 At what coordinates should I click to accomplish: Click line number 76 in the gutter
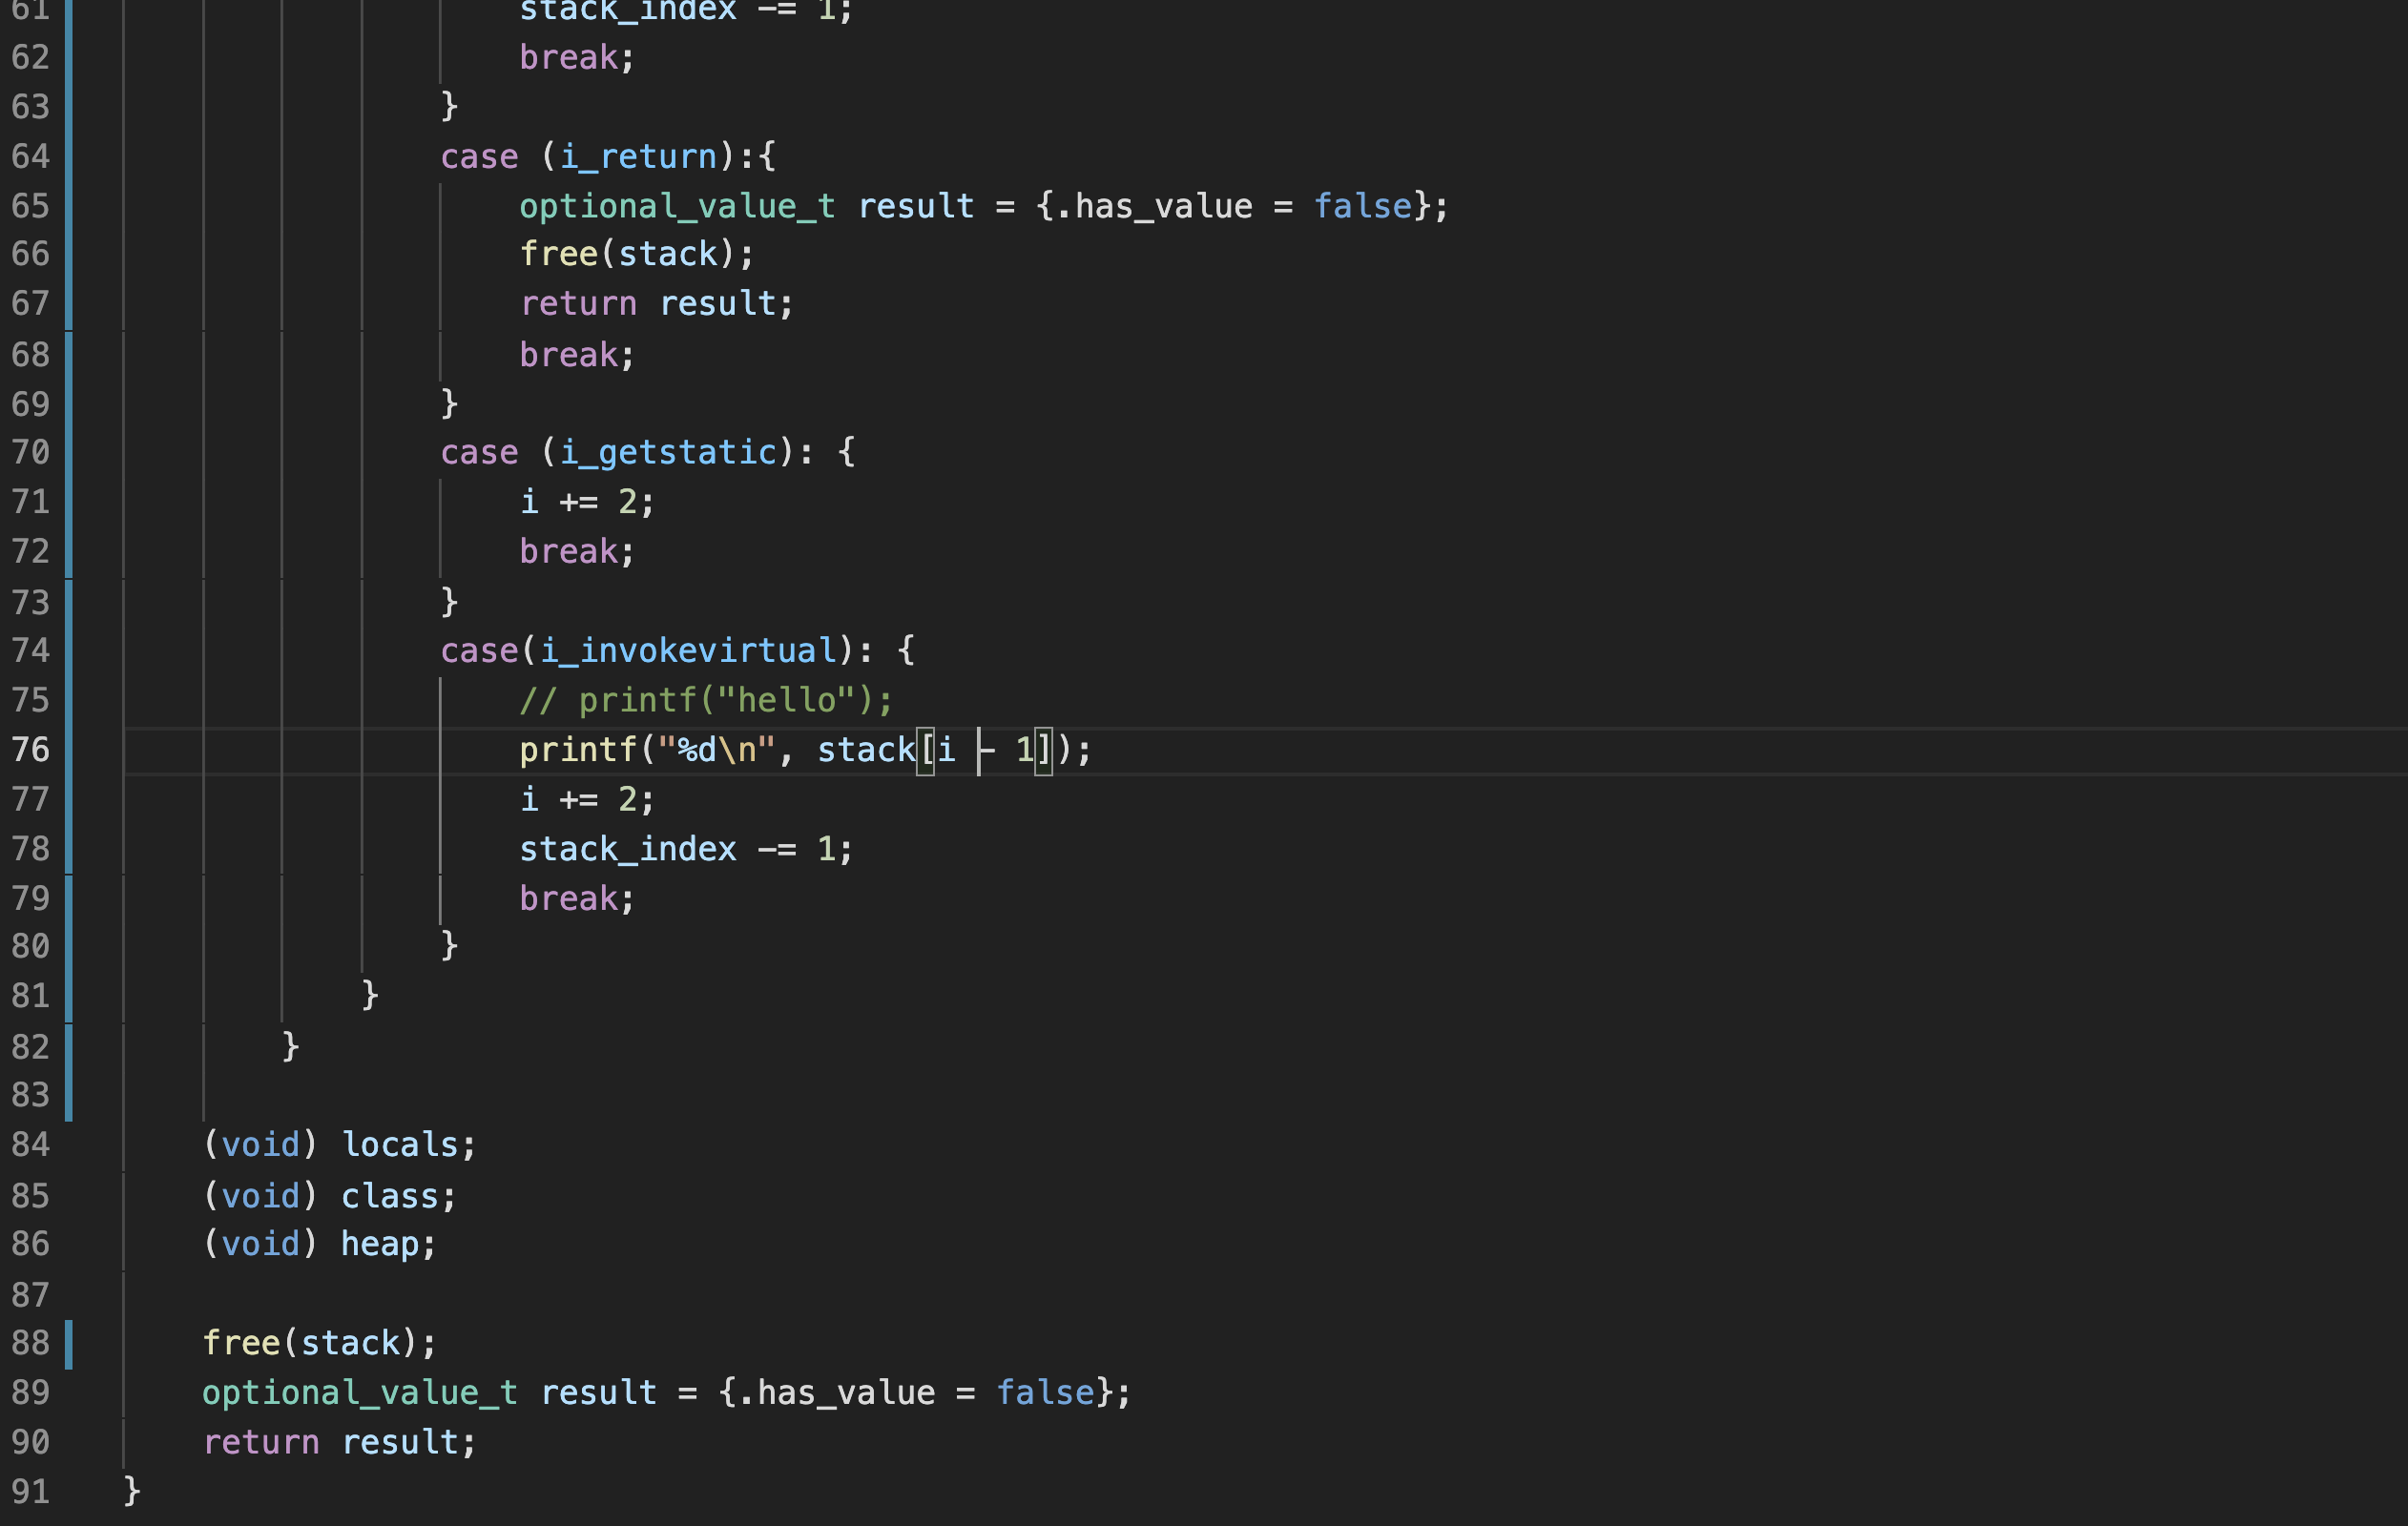(30, 749)
